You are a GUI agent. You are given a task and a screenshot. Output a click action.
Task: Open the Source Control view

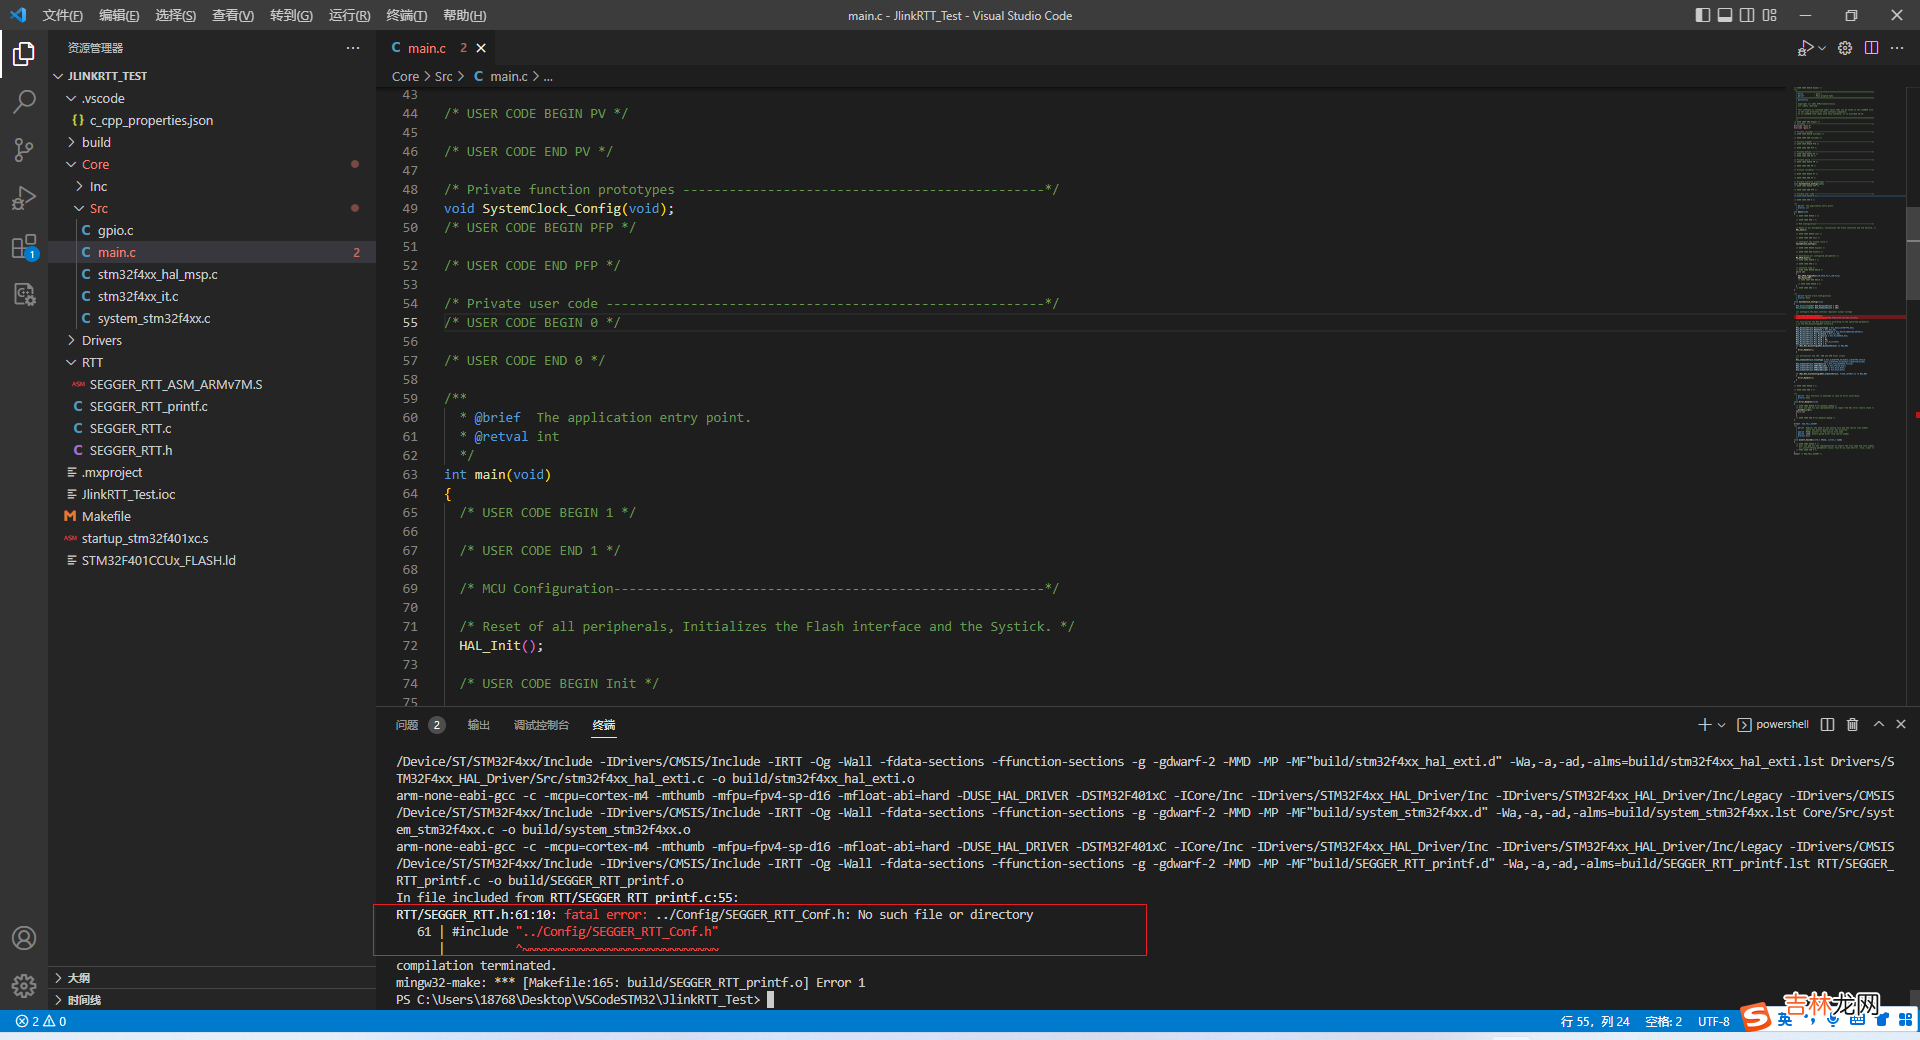[24, 149]
